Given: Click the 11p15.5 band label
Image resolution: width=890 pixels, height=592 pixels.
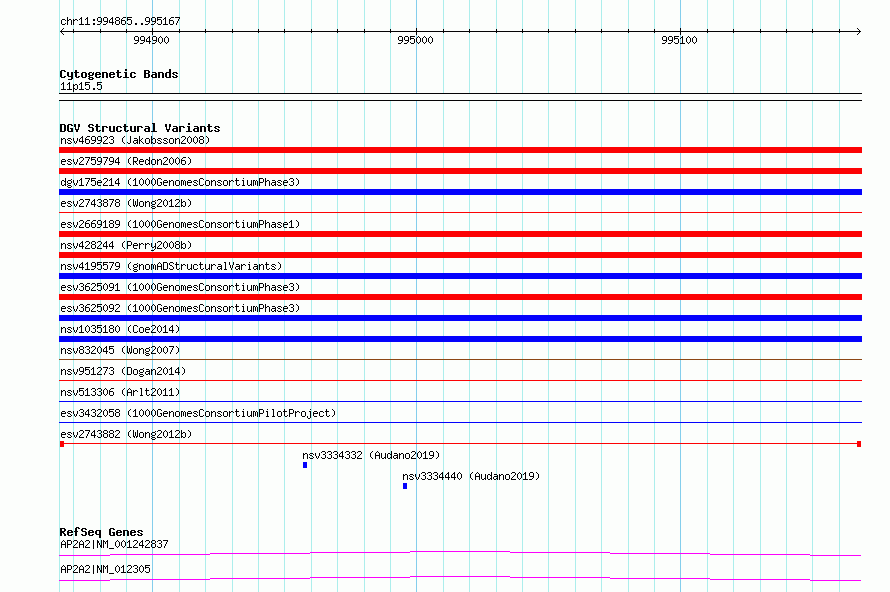Looking at the screenshot, I should (81, 86).
